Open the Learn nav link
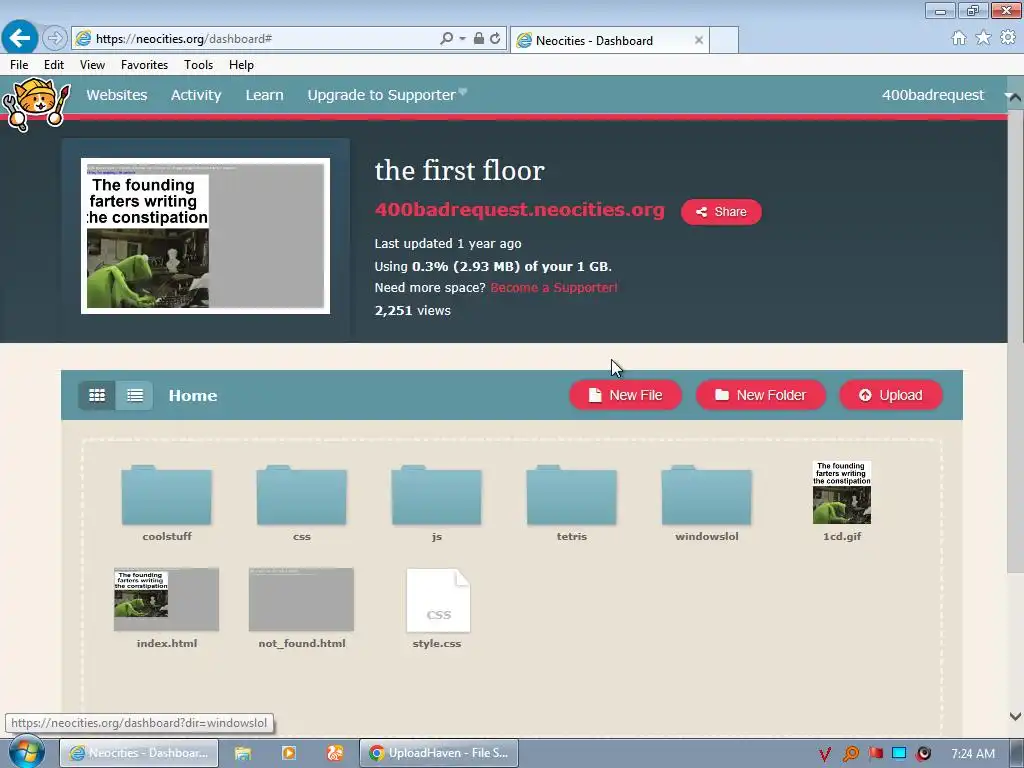This screenshot has width=1024, height=768. coord(264,95)
